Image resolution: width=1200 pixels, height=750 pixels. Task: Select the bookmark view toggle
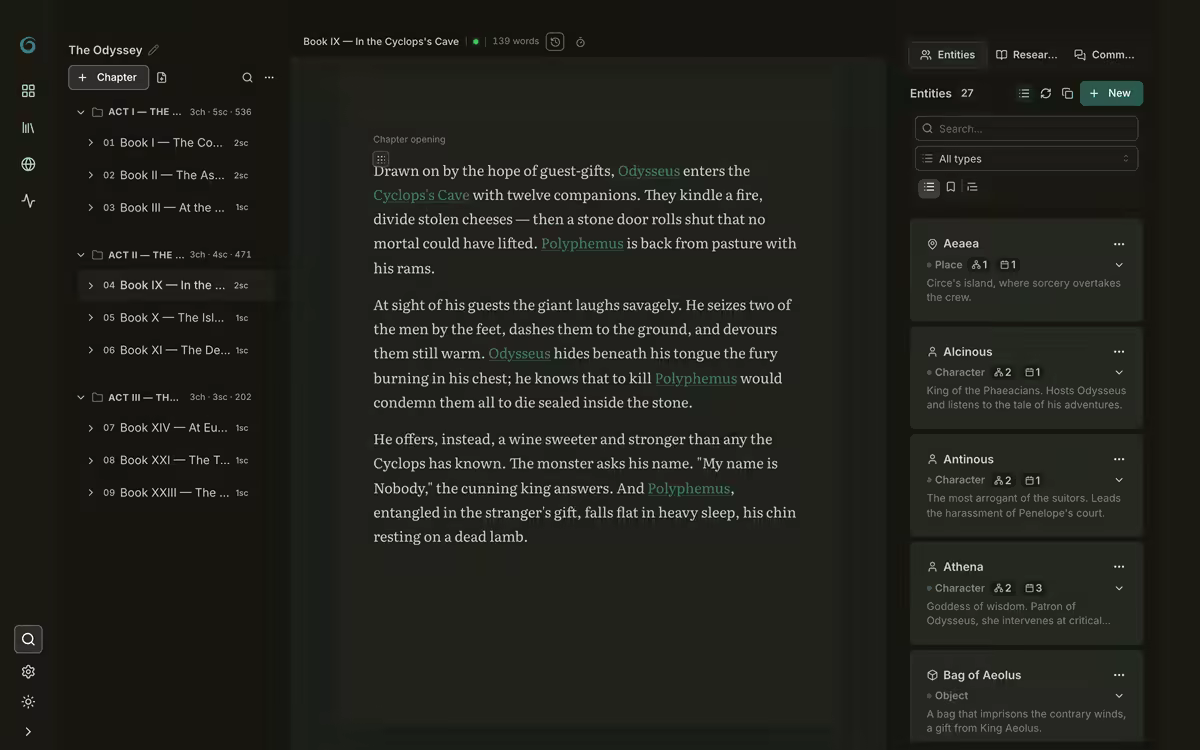(951, 187)
